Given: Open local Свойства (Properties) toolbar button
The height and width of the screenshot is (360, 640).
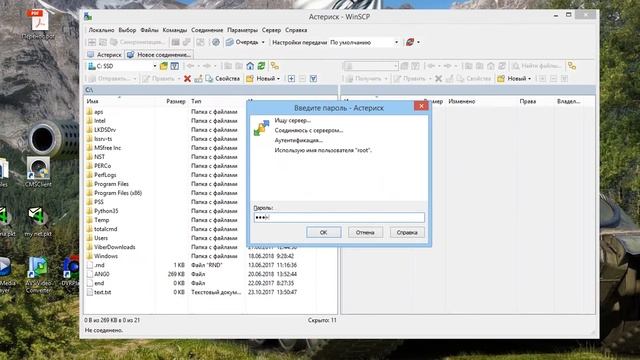Looking at the screenshot, I should pyautogui.click(x=222, y=79).
